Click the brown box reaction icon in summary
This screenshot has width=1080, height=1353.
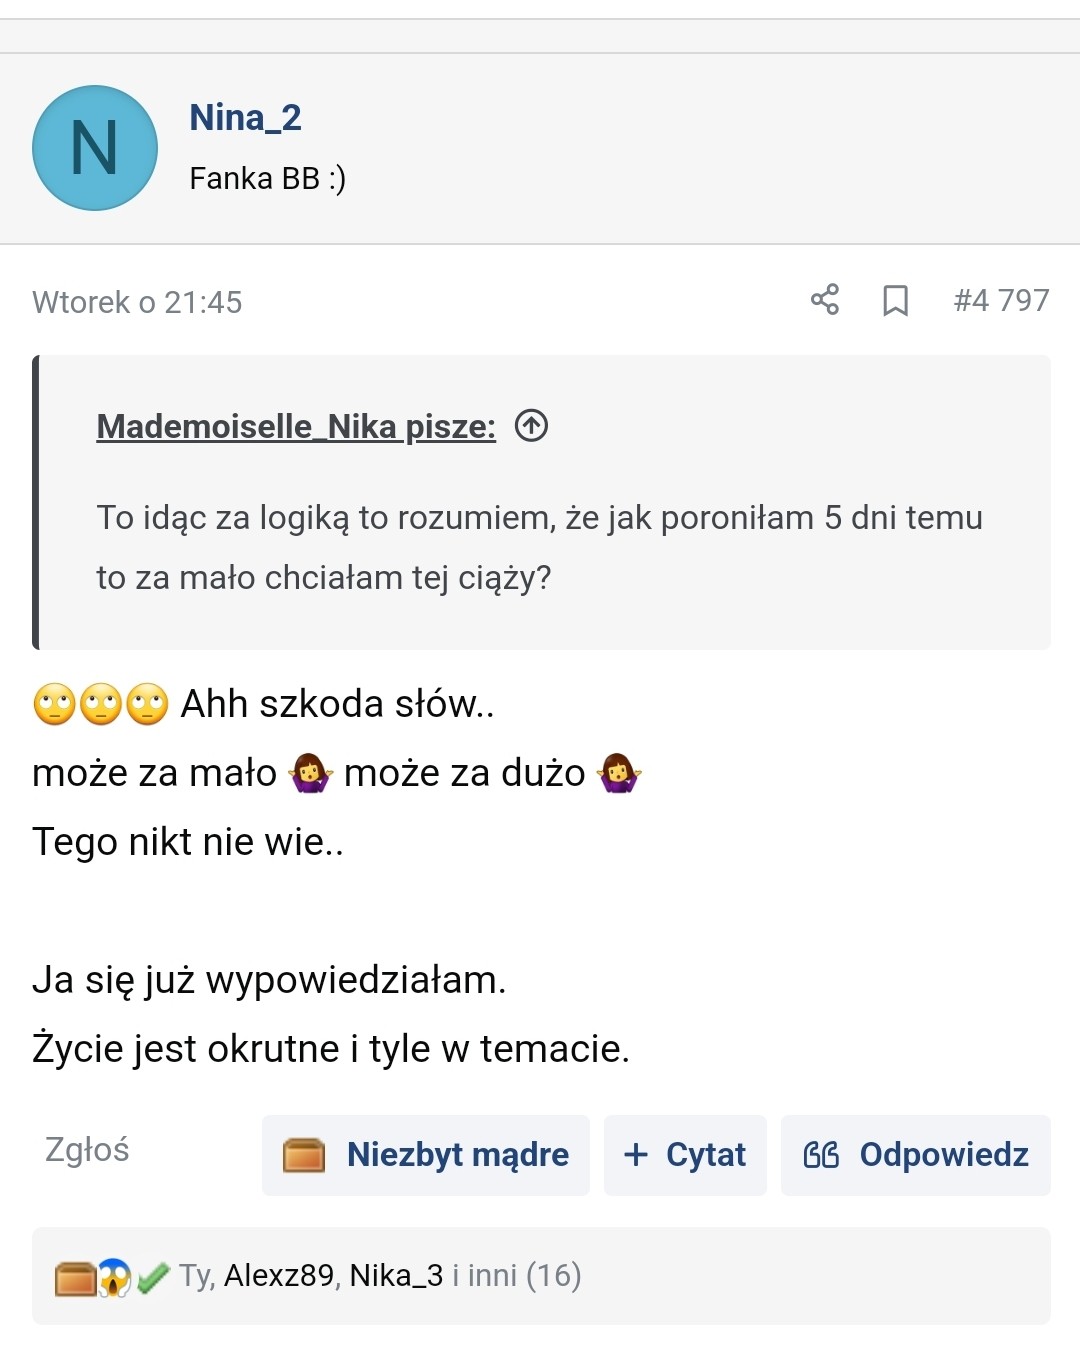75,1277
